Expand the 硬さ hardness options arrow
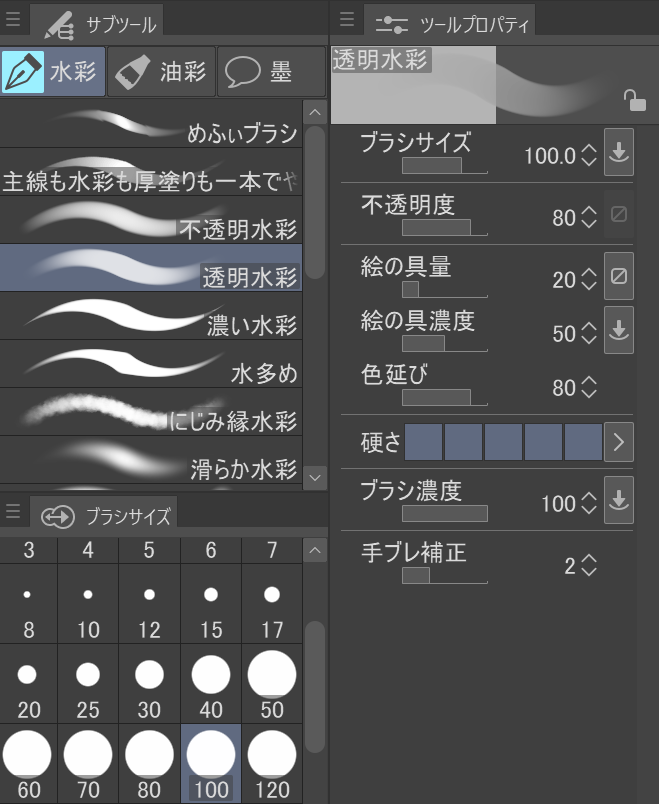This screenshot has height=804, width=659. coord(618,441)
